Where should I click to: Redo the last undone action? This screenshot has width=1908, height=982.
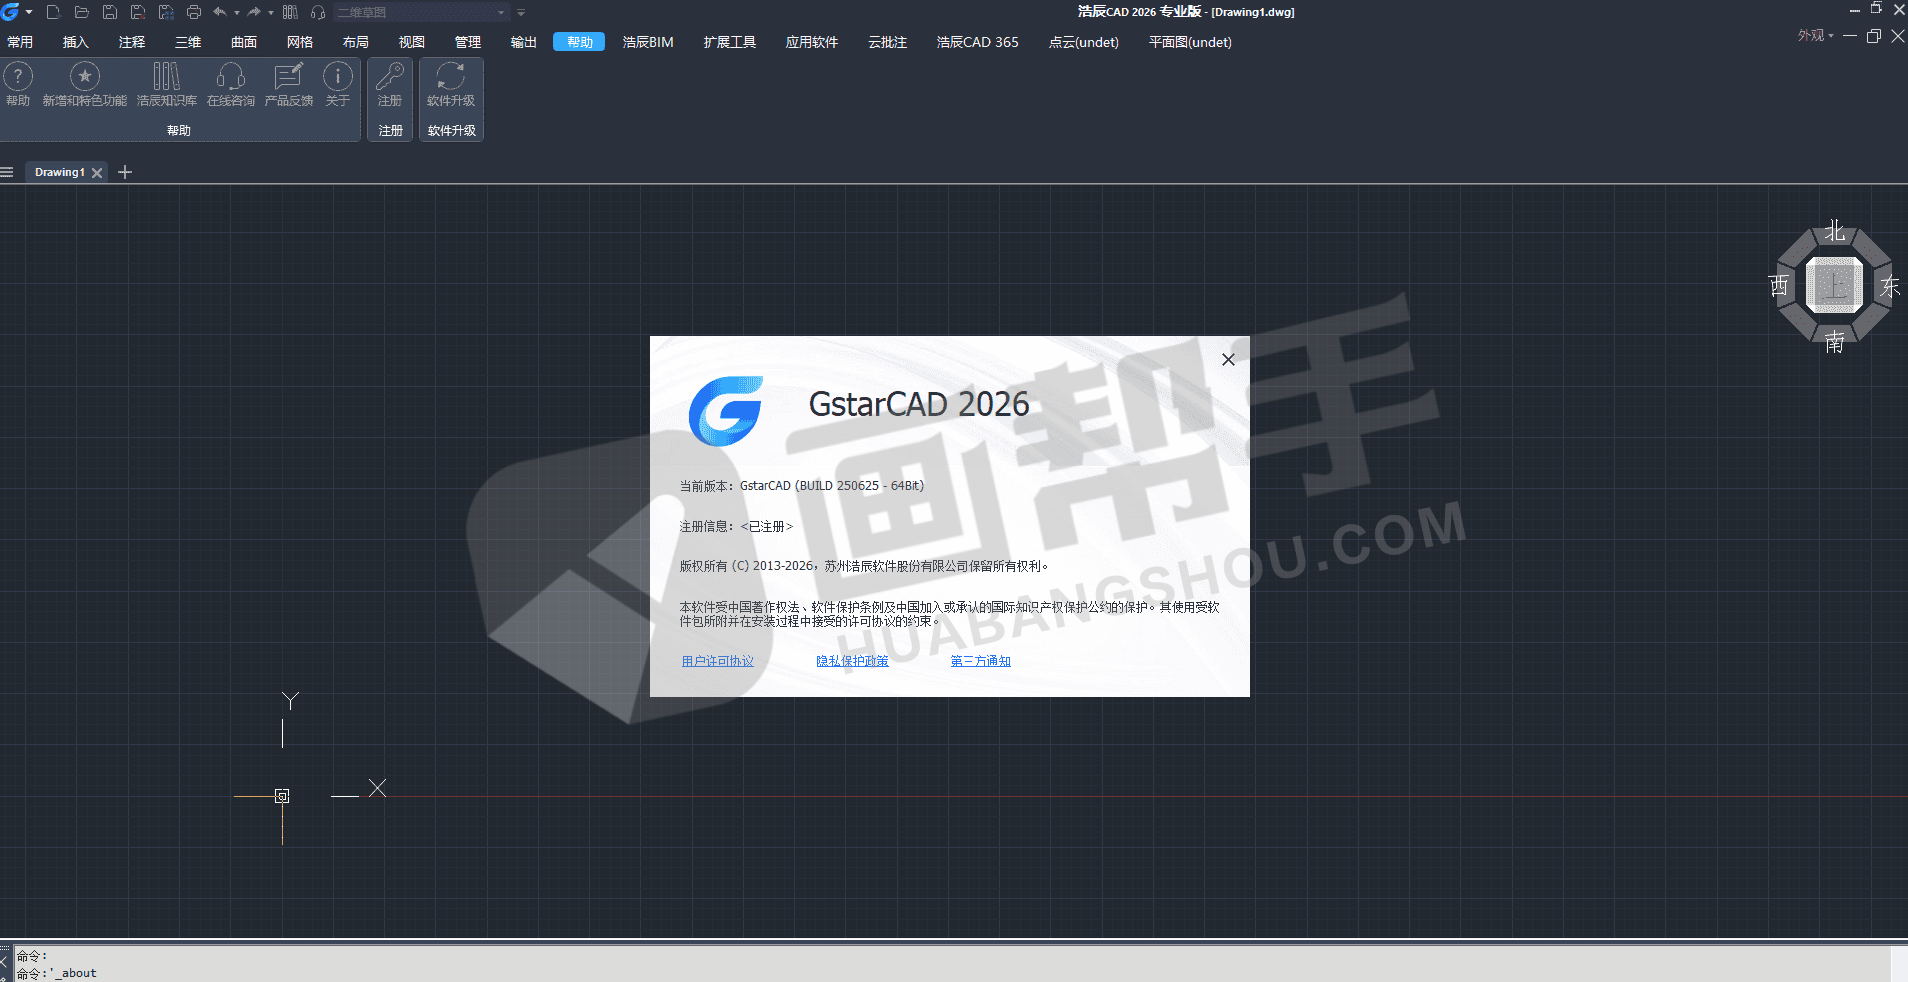click(254, 12)
